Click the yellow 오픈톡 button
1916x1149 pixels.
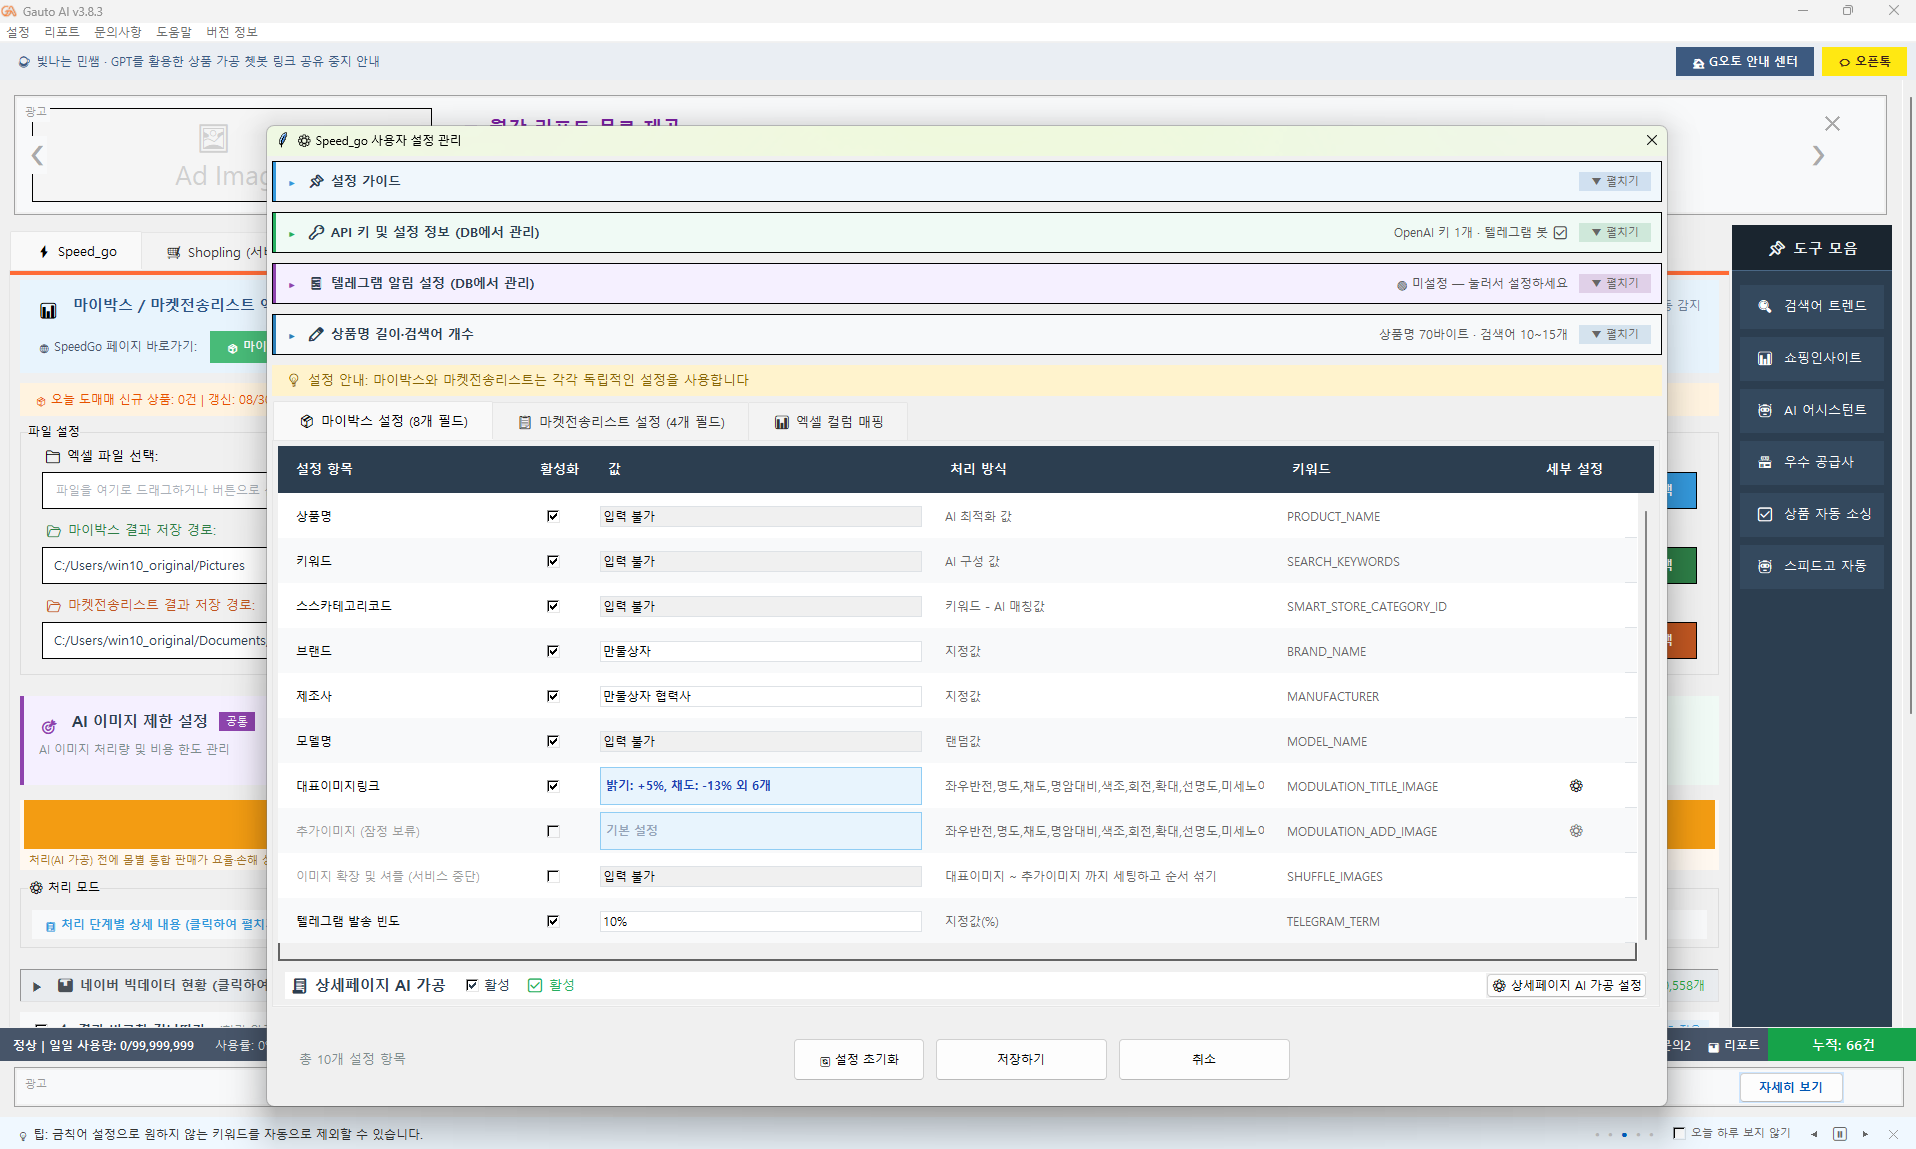click(x=1864, y=61)
